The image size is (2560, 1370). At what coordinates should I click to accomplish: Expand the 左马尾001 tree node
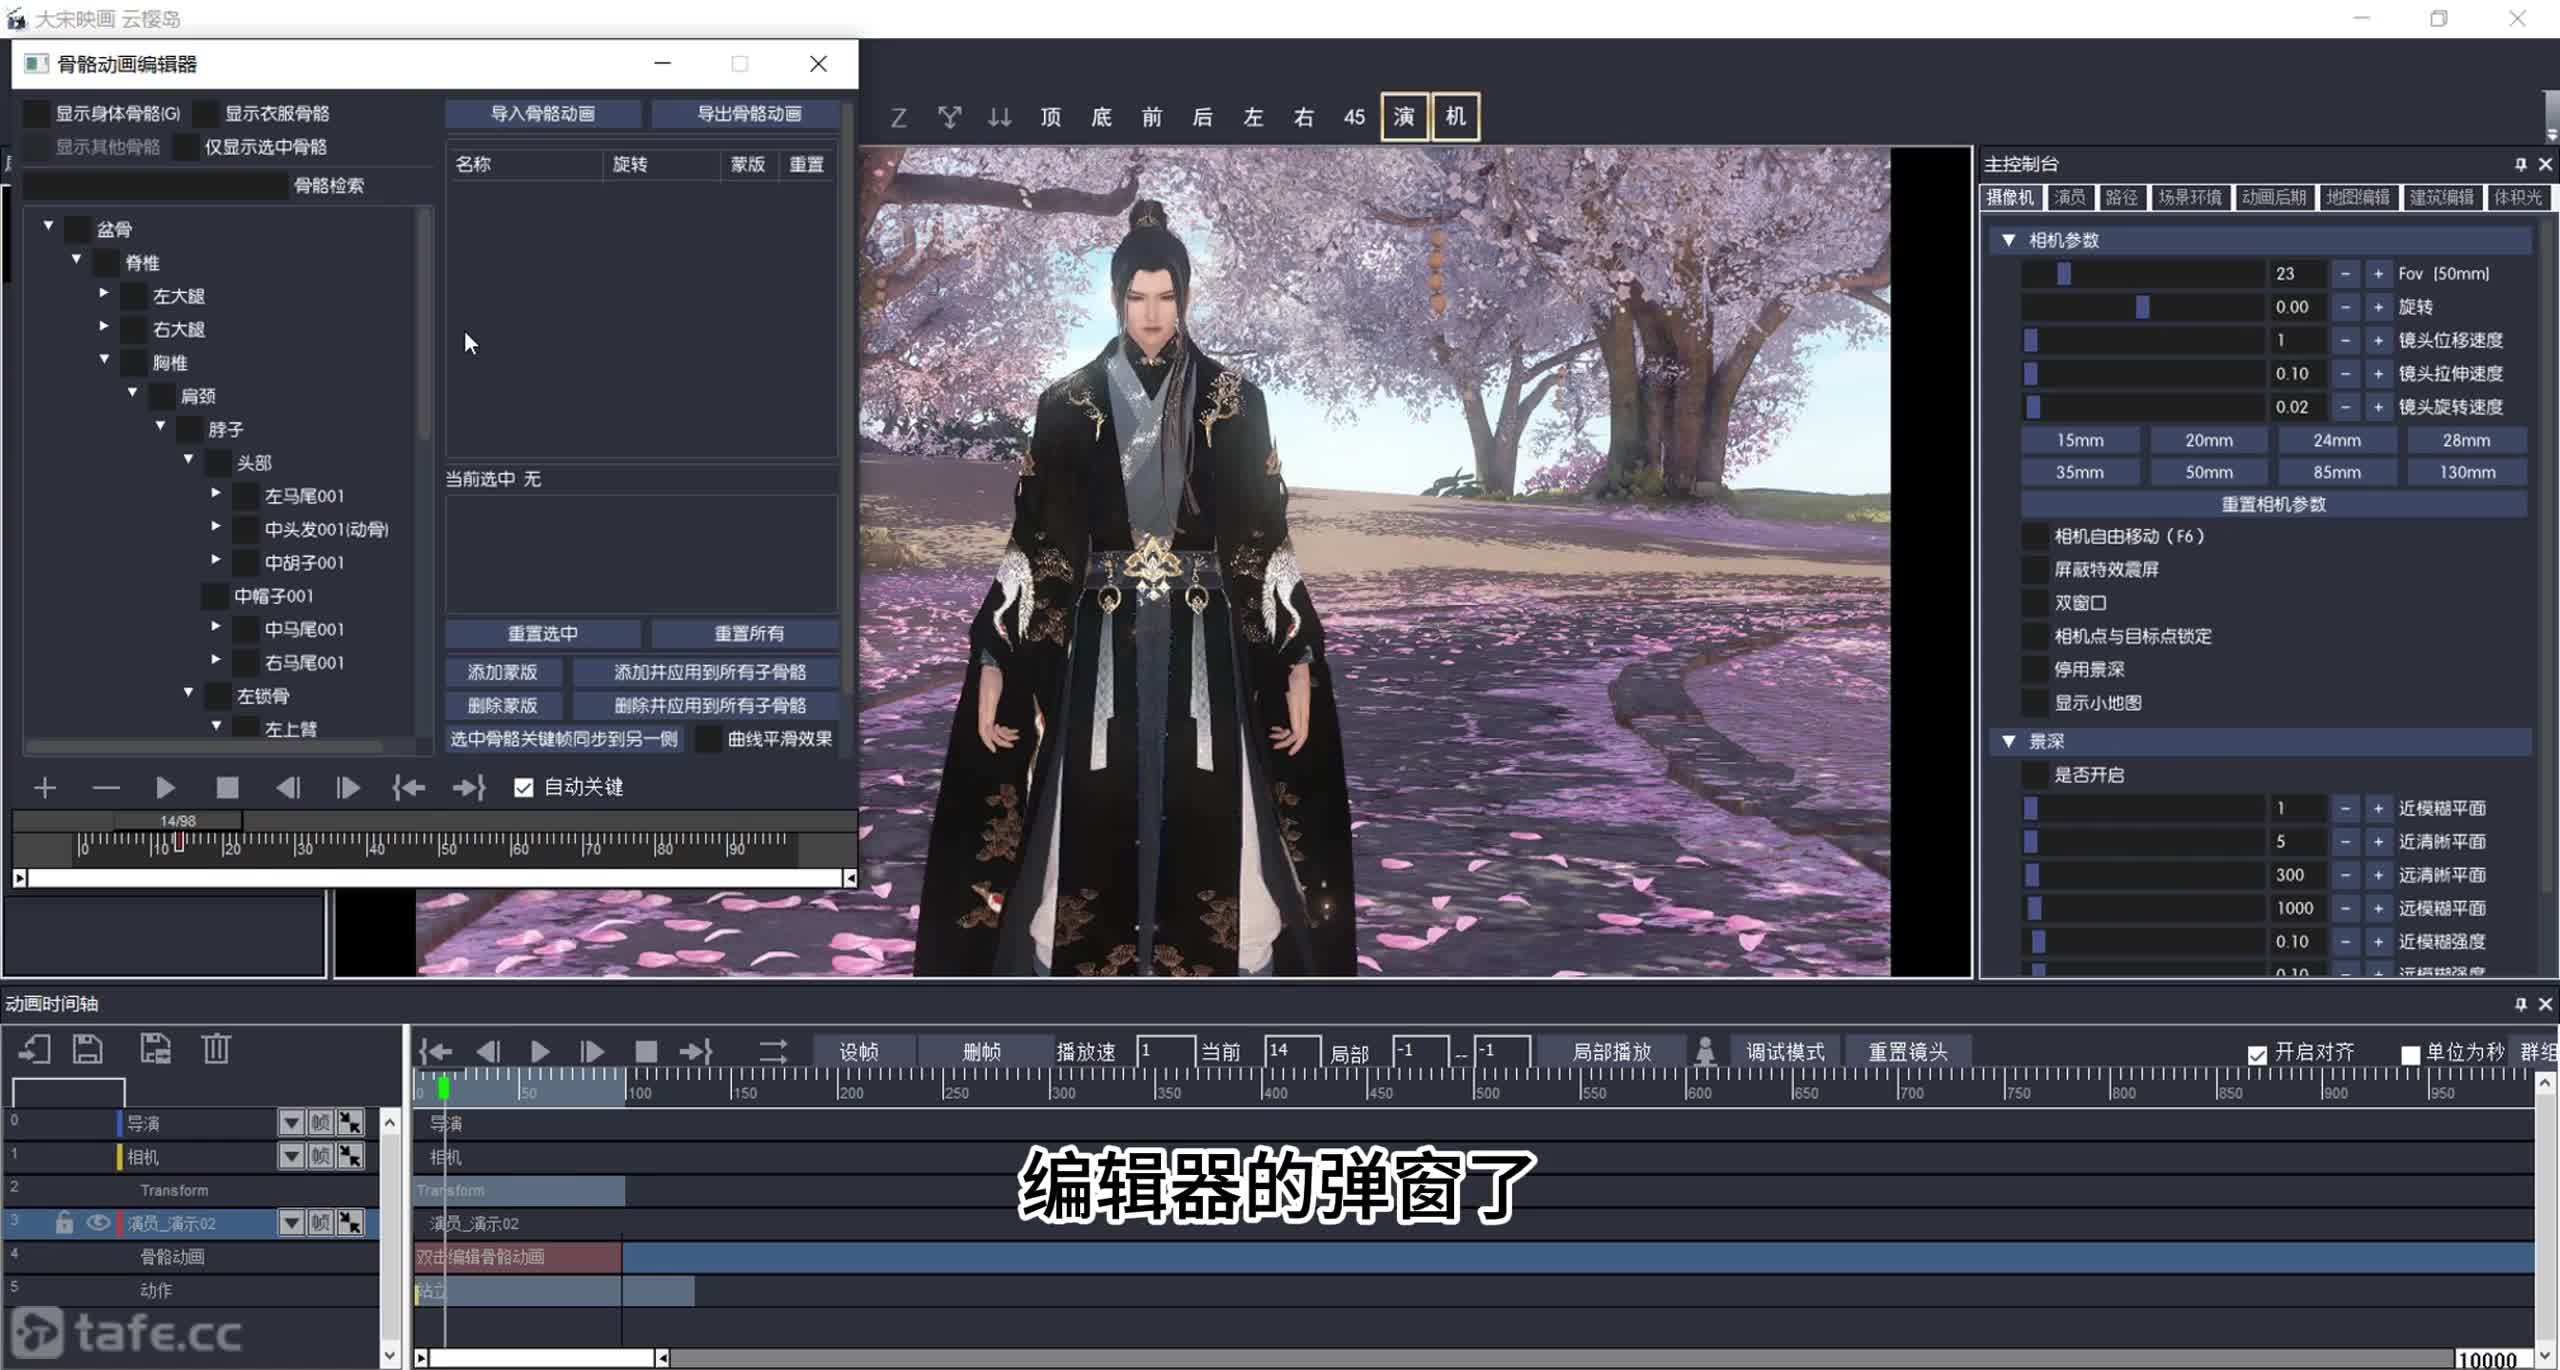tap(216, 492)
